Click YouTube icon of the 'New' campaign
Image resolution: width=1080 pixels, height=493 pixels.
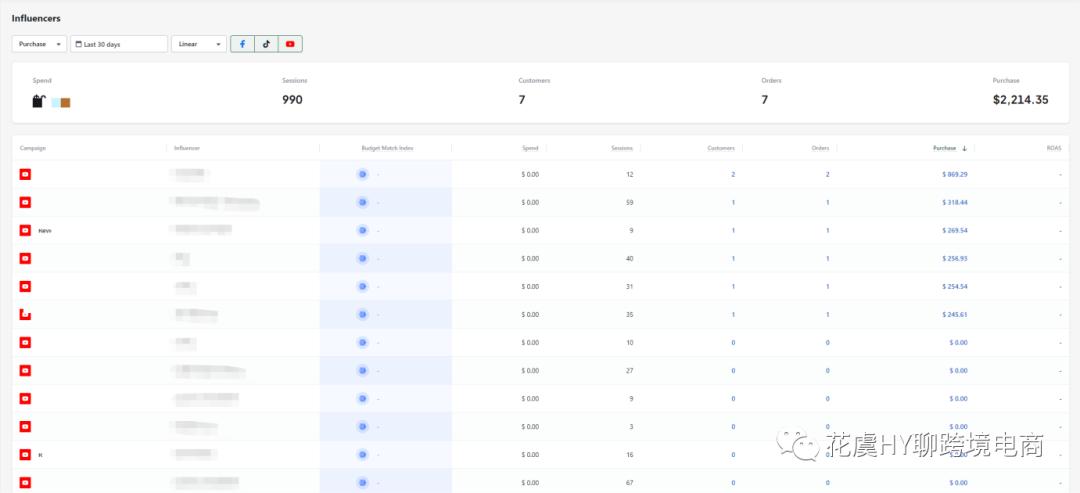(x=26, y=230)
